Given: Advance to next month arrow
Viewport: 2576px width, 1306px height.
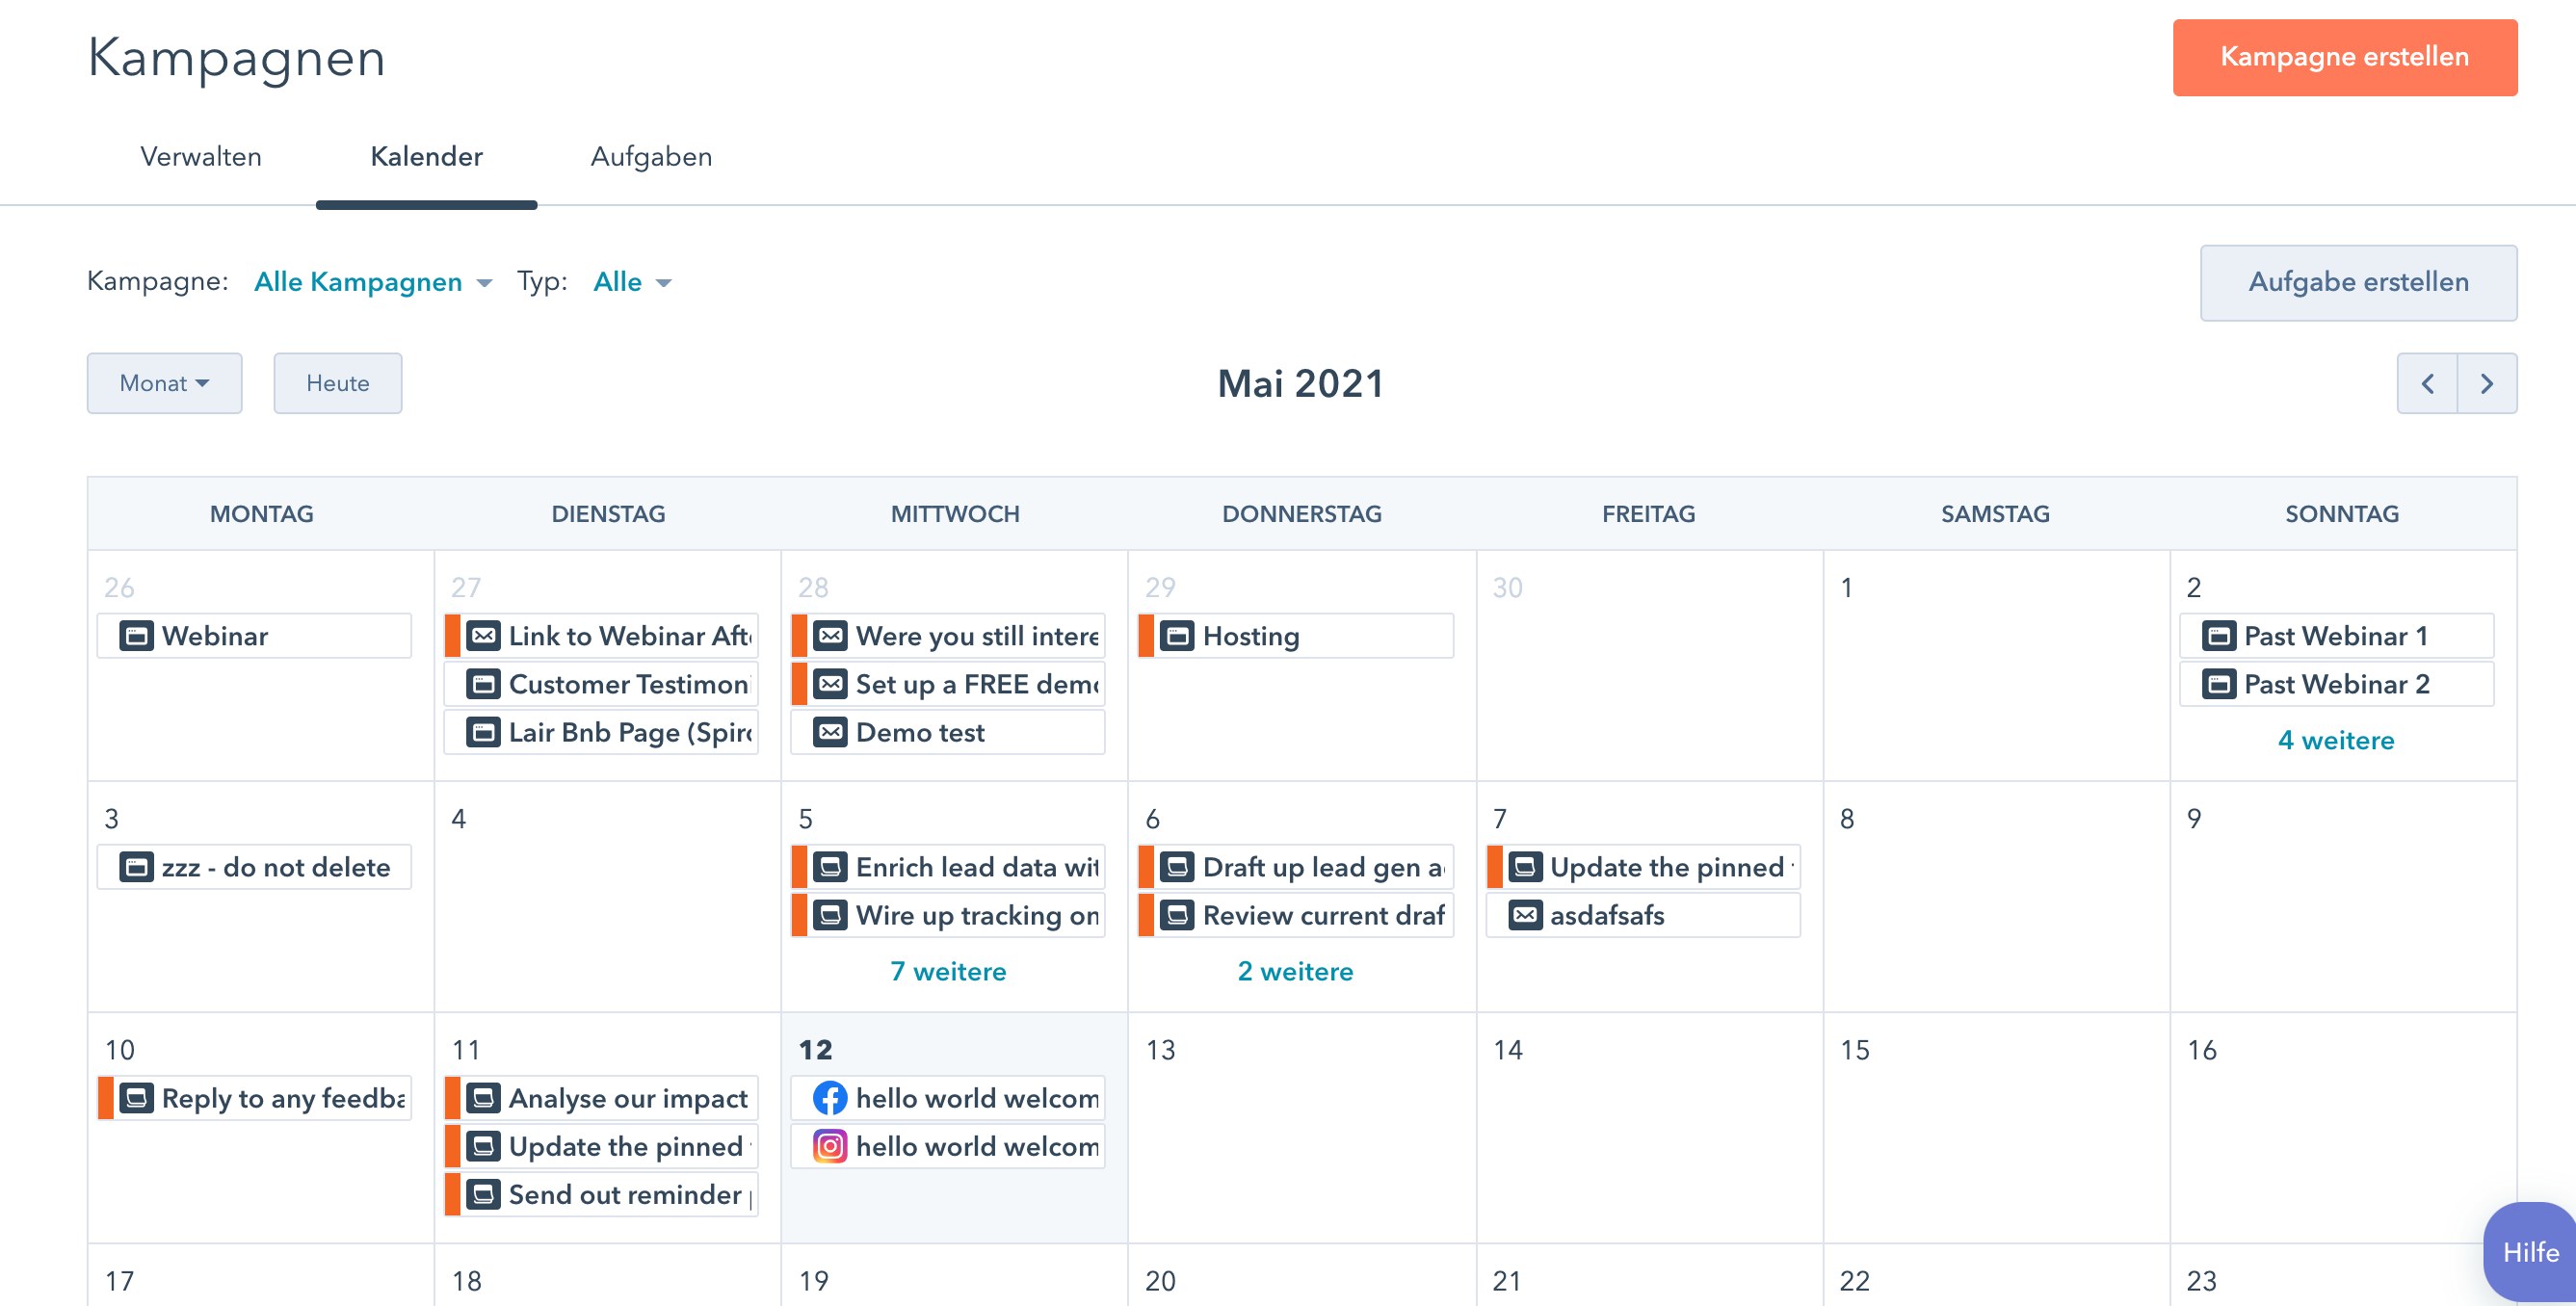Looking at the screenshot, I should 2487,384.
